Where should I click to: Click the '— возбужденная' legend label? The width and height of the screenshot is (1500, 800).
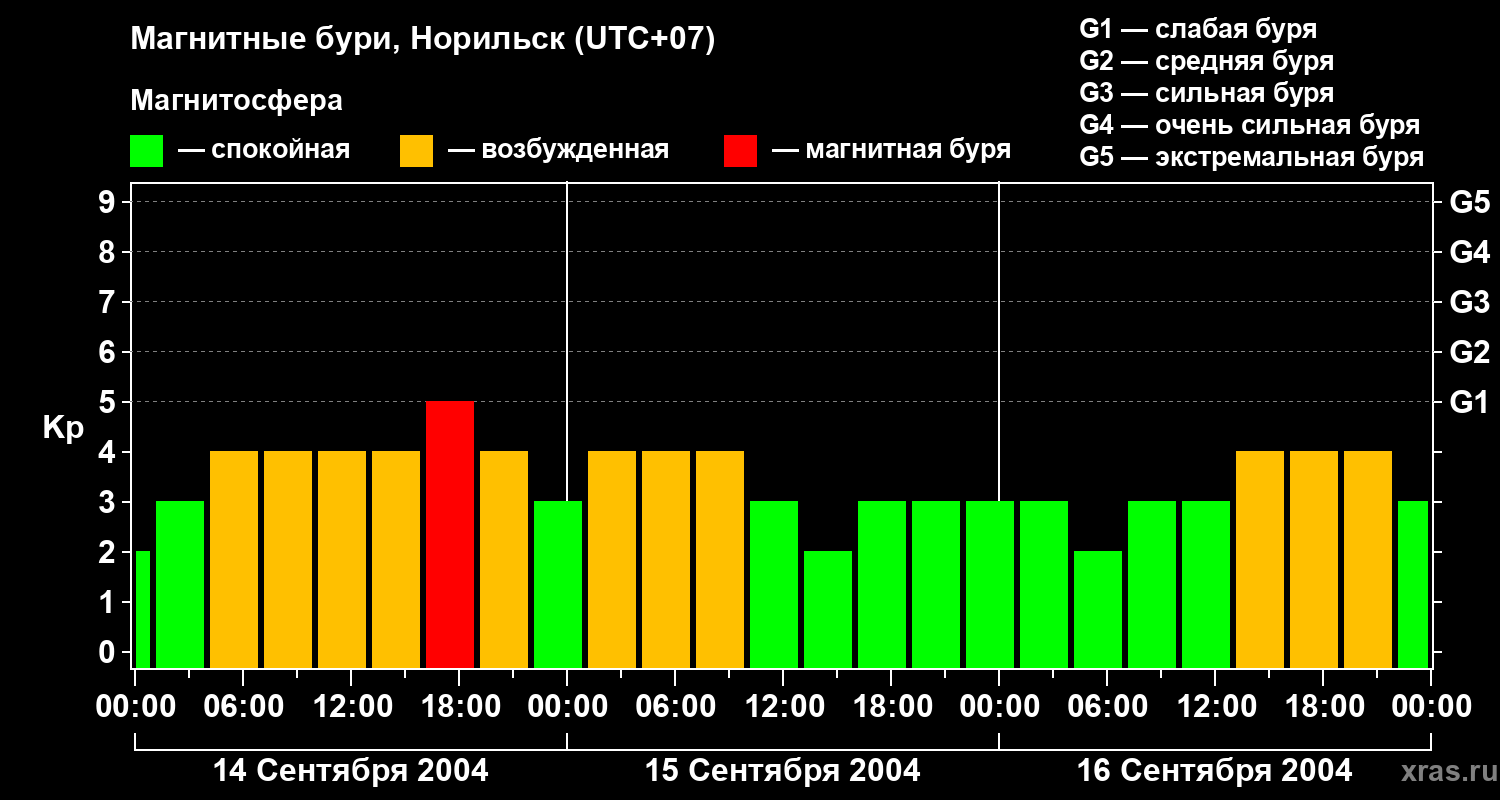pyautogui.click(x=558, y=151)
